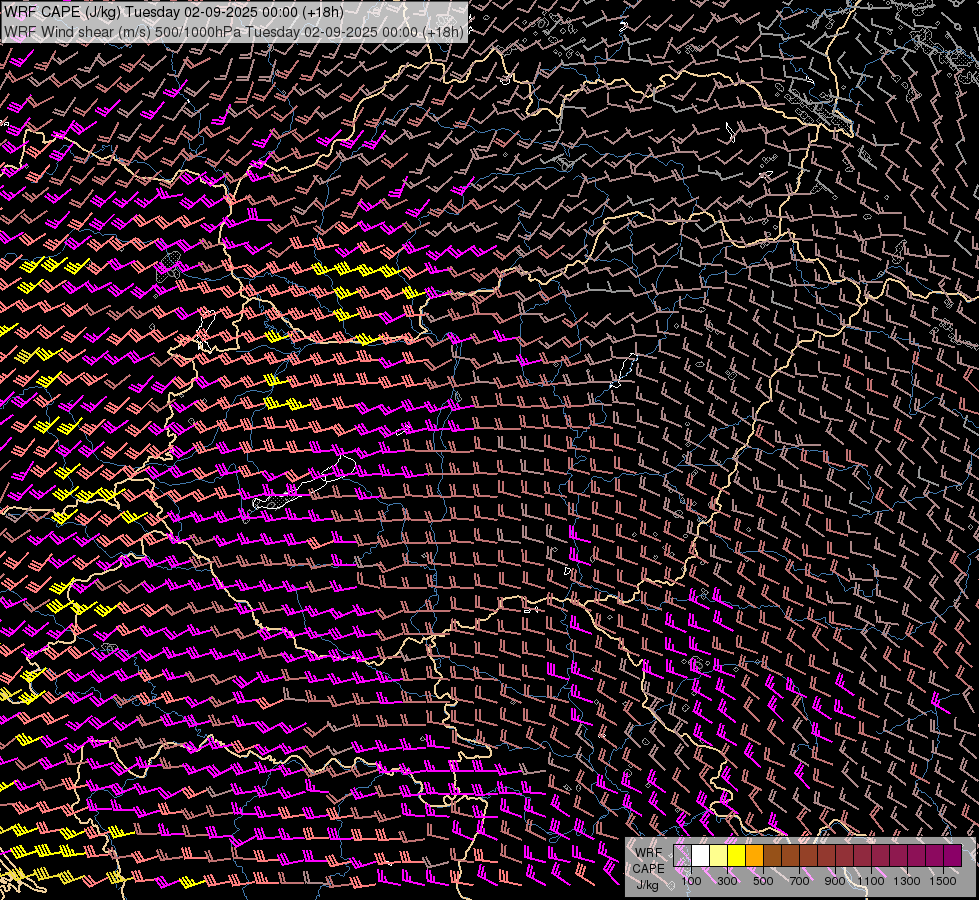Pick the bright yellow CAPE legend swatch
Viewport: 979px width, 900px height.
tap(737, 856)
